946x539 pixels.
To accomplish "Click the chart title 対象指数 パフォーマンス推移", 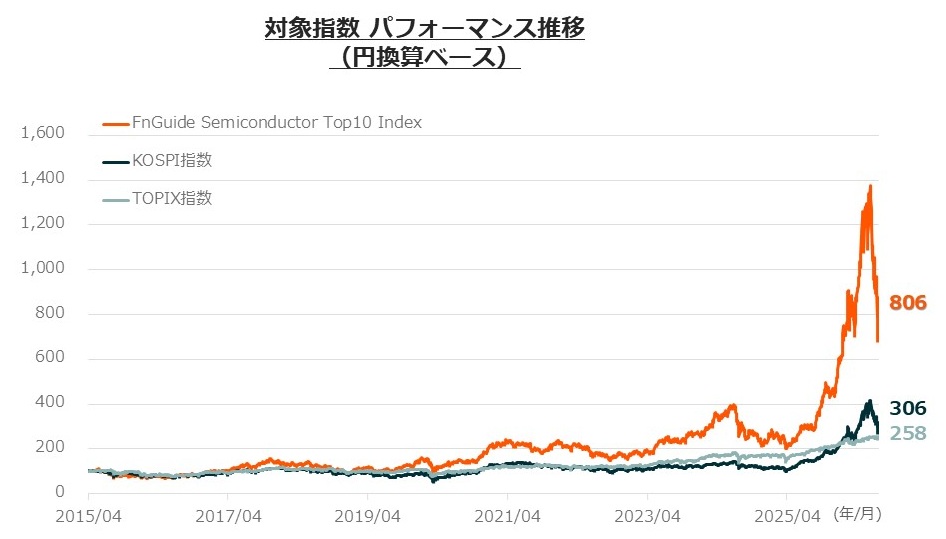I will coord(425,28).
